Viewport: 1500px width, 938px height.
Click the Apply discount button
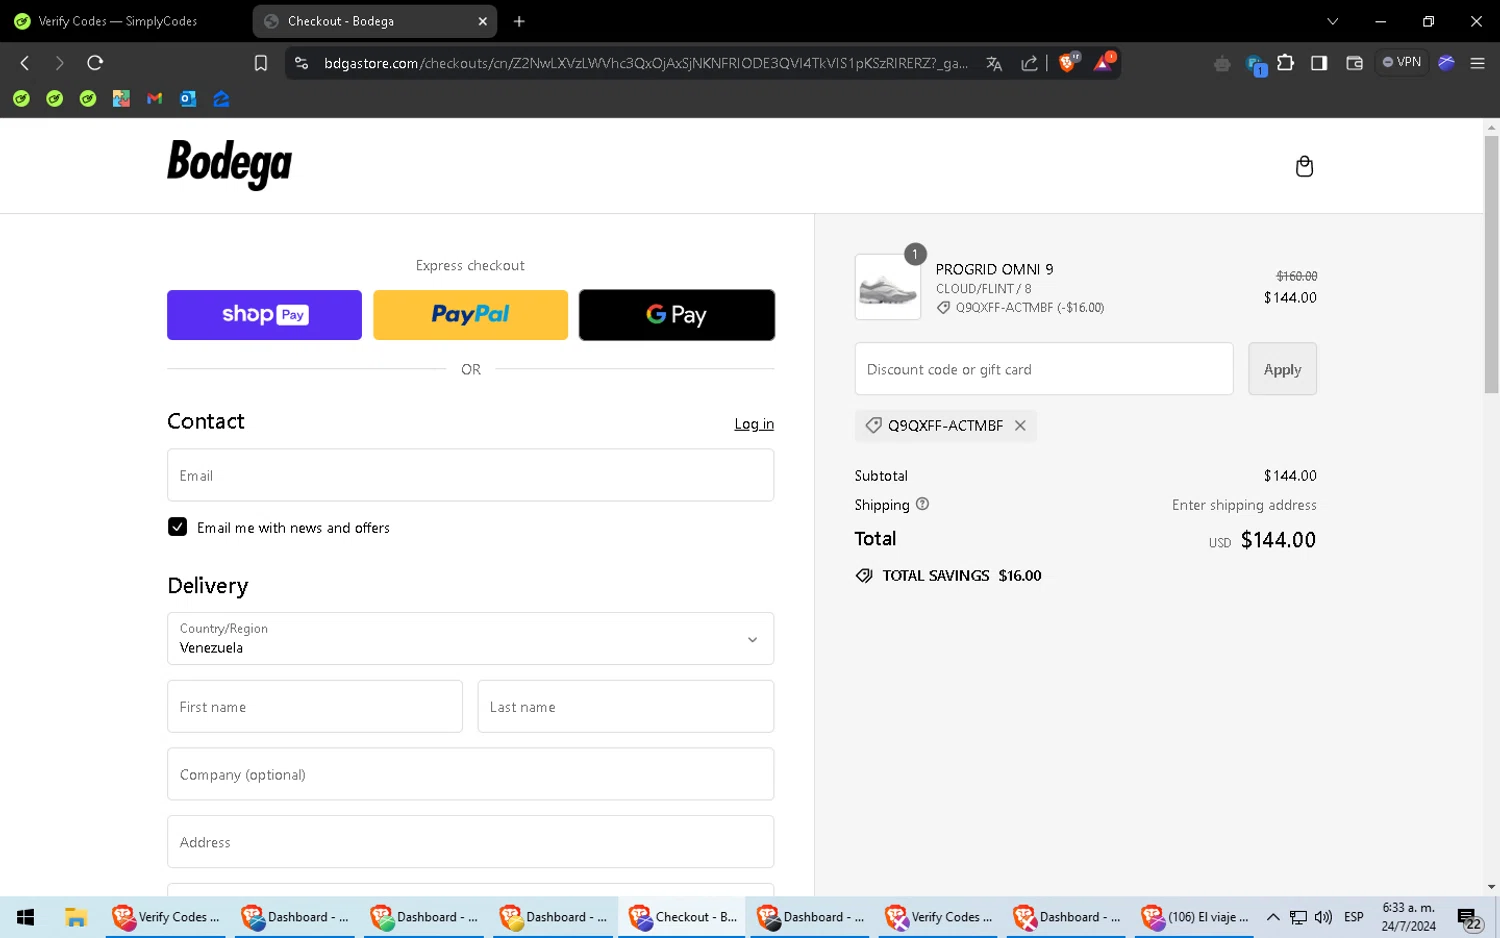[1282, 369]
